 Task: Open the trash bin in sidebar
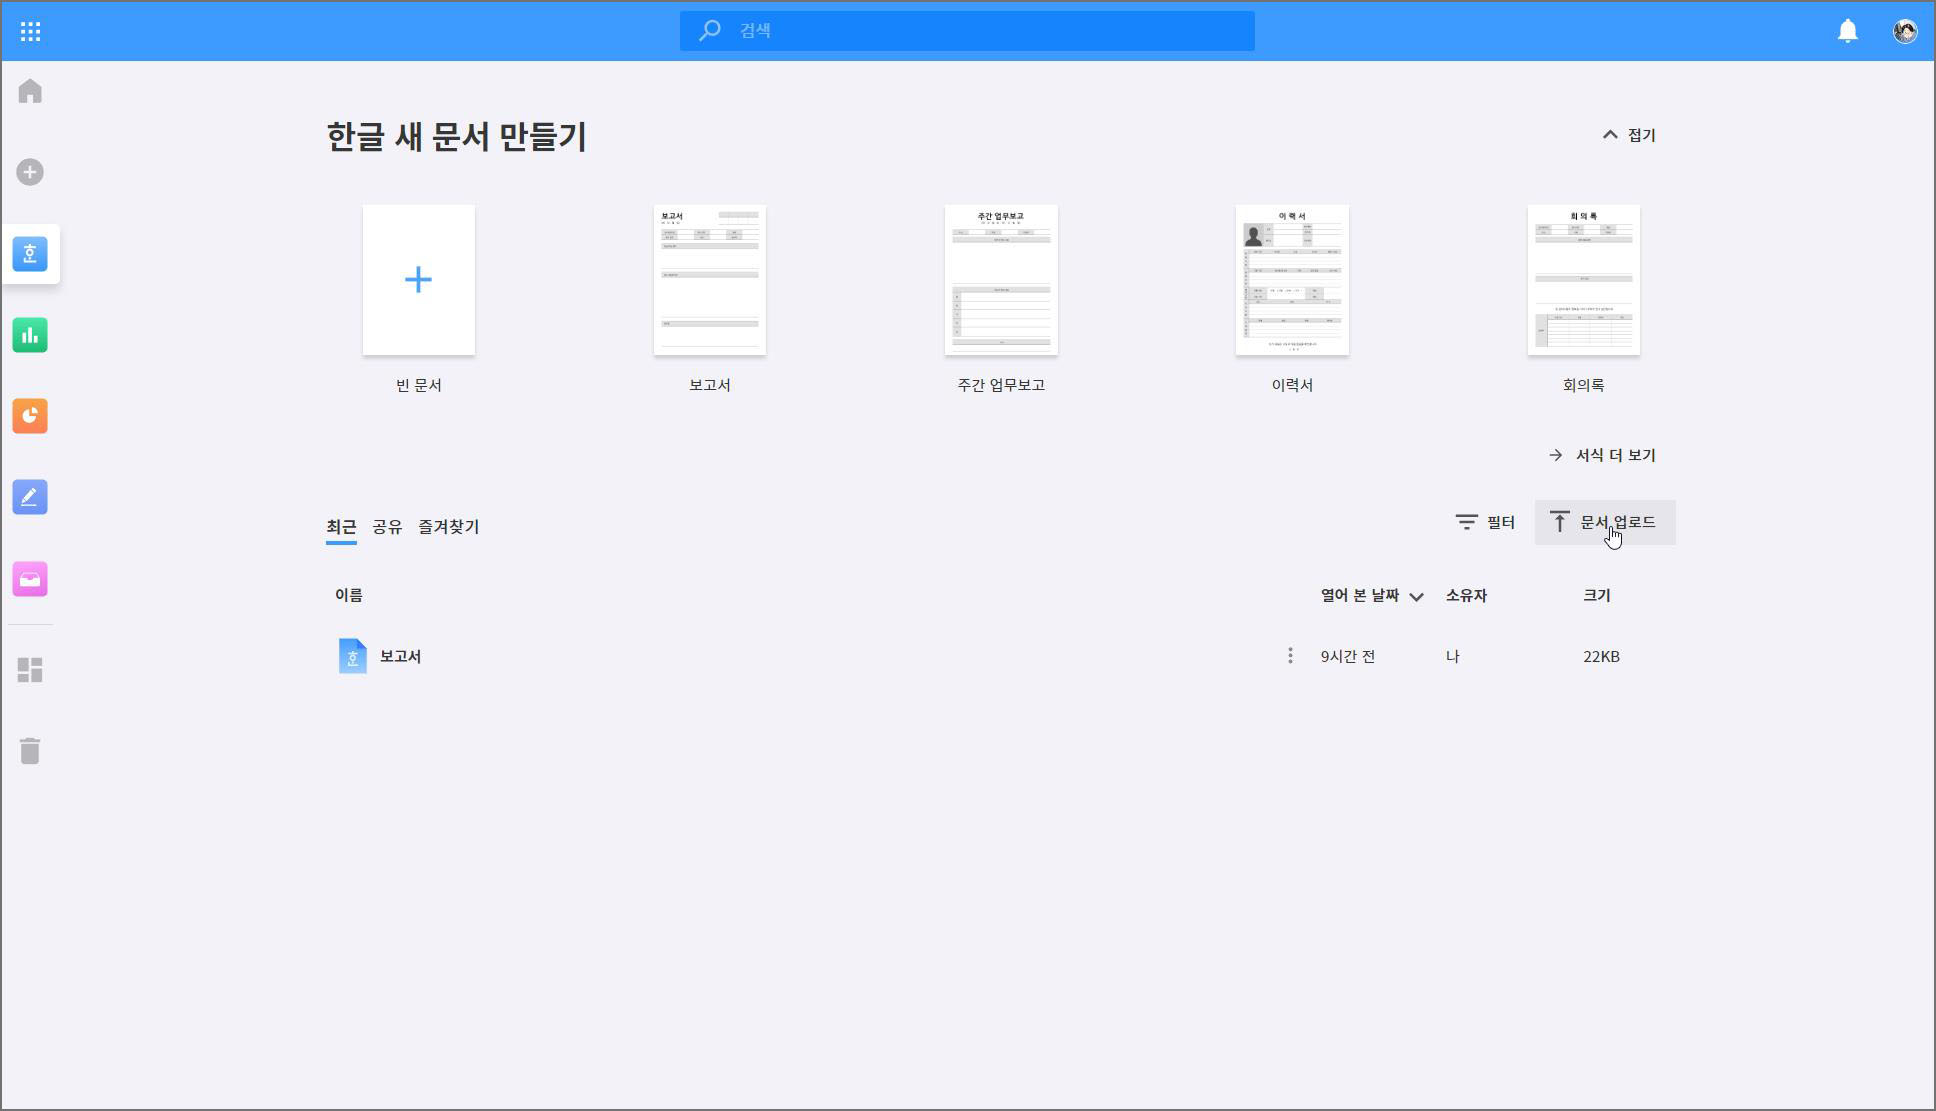click(30, 751)
